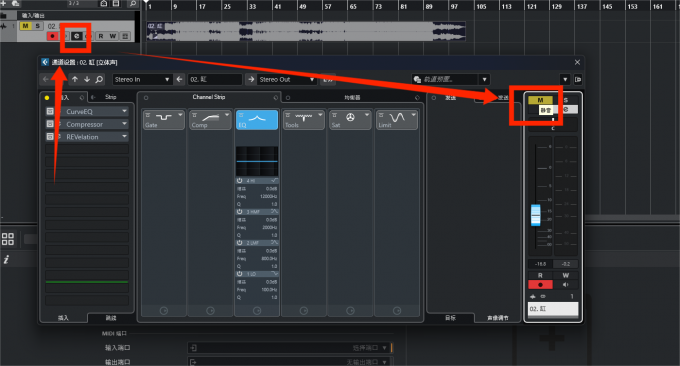Open the Stereo Out output routing dropdown

click(x=287, y=79)
